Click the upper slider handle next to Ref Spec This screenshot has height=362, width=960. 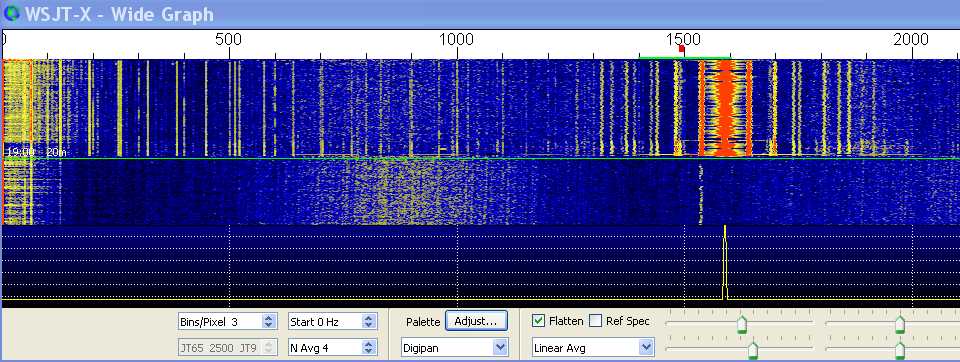[x=742, y=324]
